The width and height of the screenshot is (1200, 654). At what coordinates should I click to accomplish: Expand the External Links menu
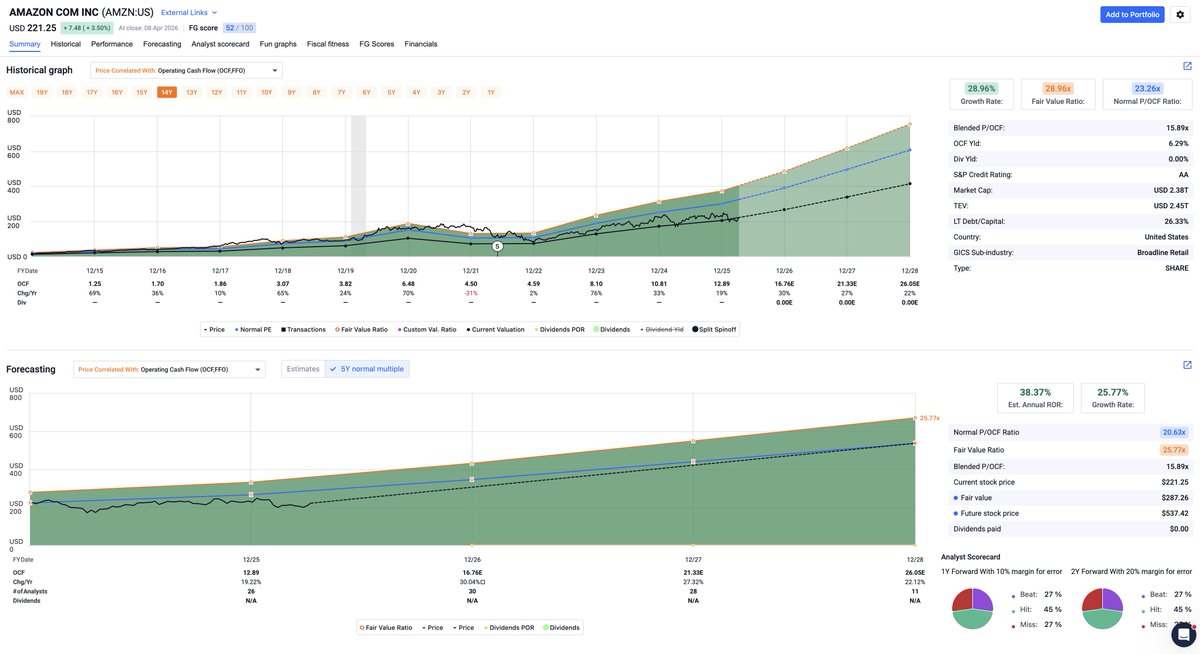[x=189, y=12]
